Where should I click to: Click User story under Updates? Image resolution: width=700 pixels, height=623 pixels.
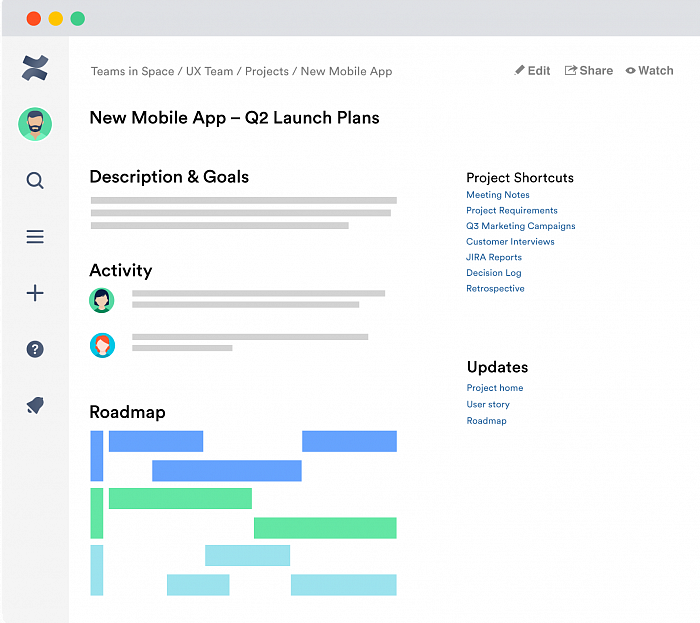point(488,404)
